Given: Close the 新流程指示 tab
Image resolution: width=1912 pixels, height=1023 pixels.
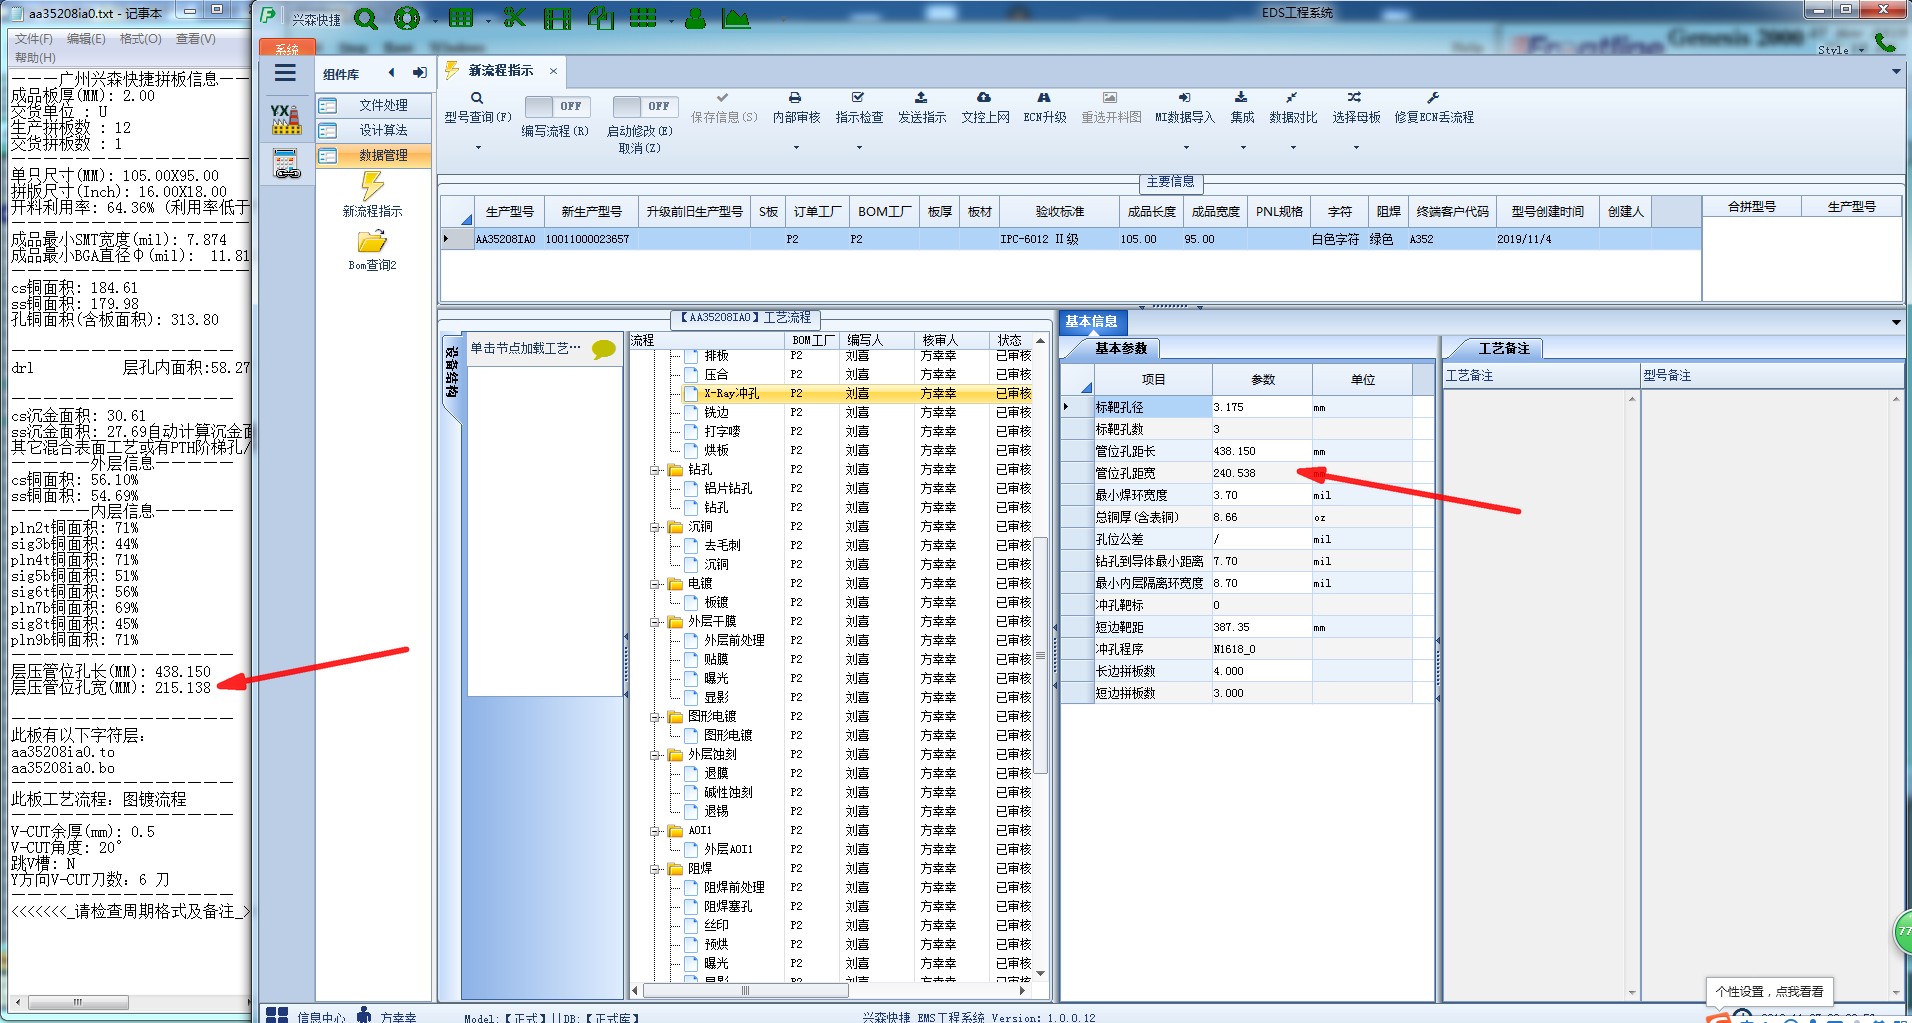Looking at the screenshot, I should point(553,71).
